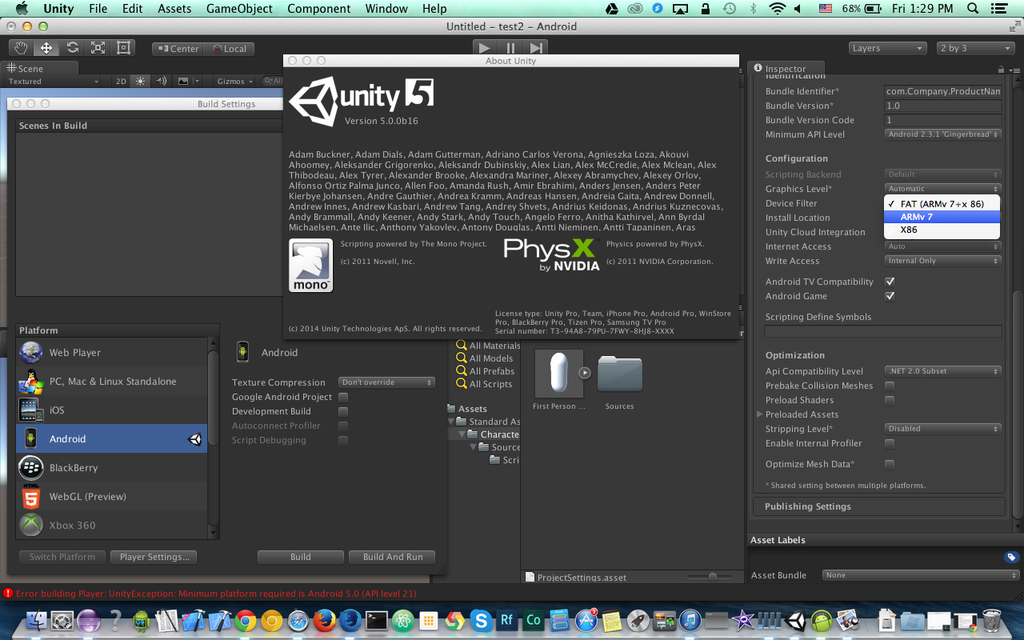Viewport: 1024px width, 640px height.
Task: Click the Pause button
Action: click(x=510, y=48)
